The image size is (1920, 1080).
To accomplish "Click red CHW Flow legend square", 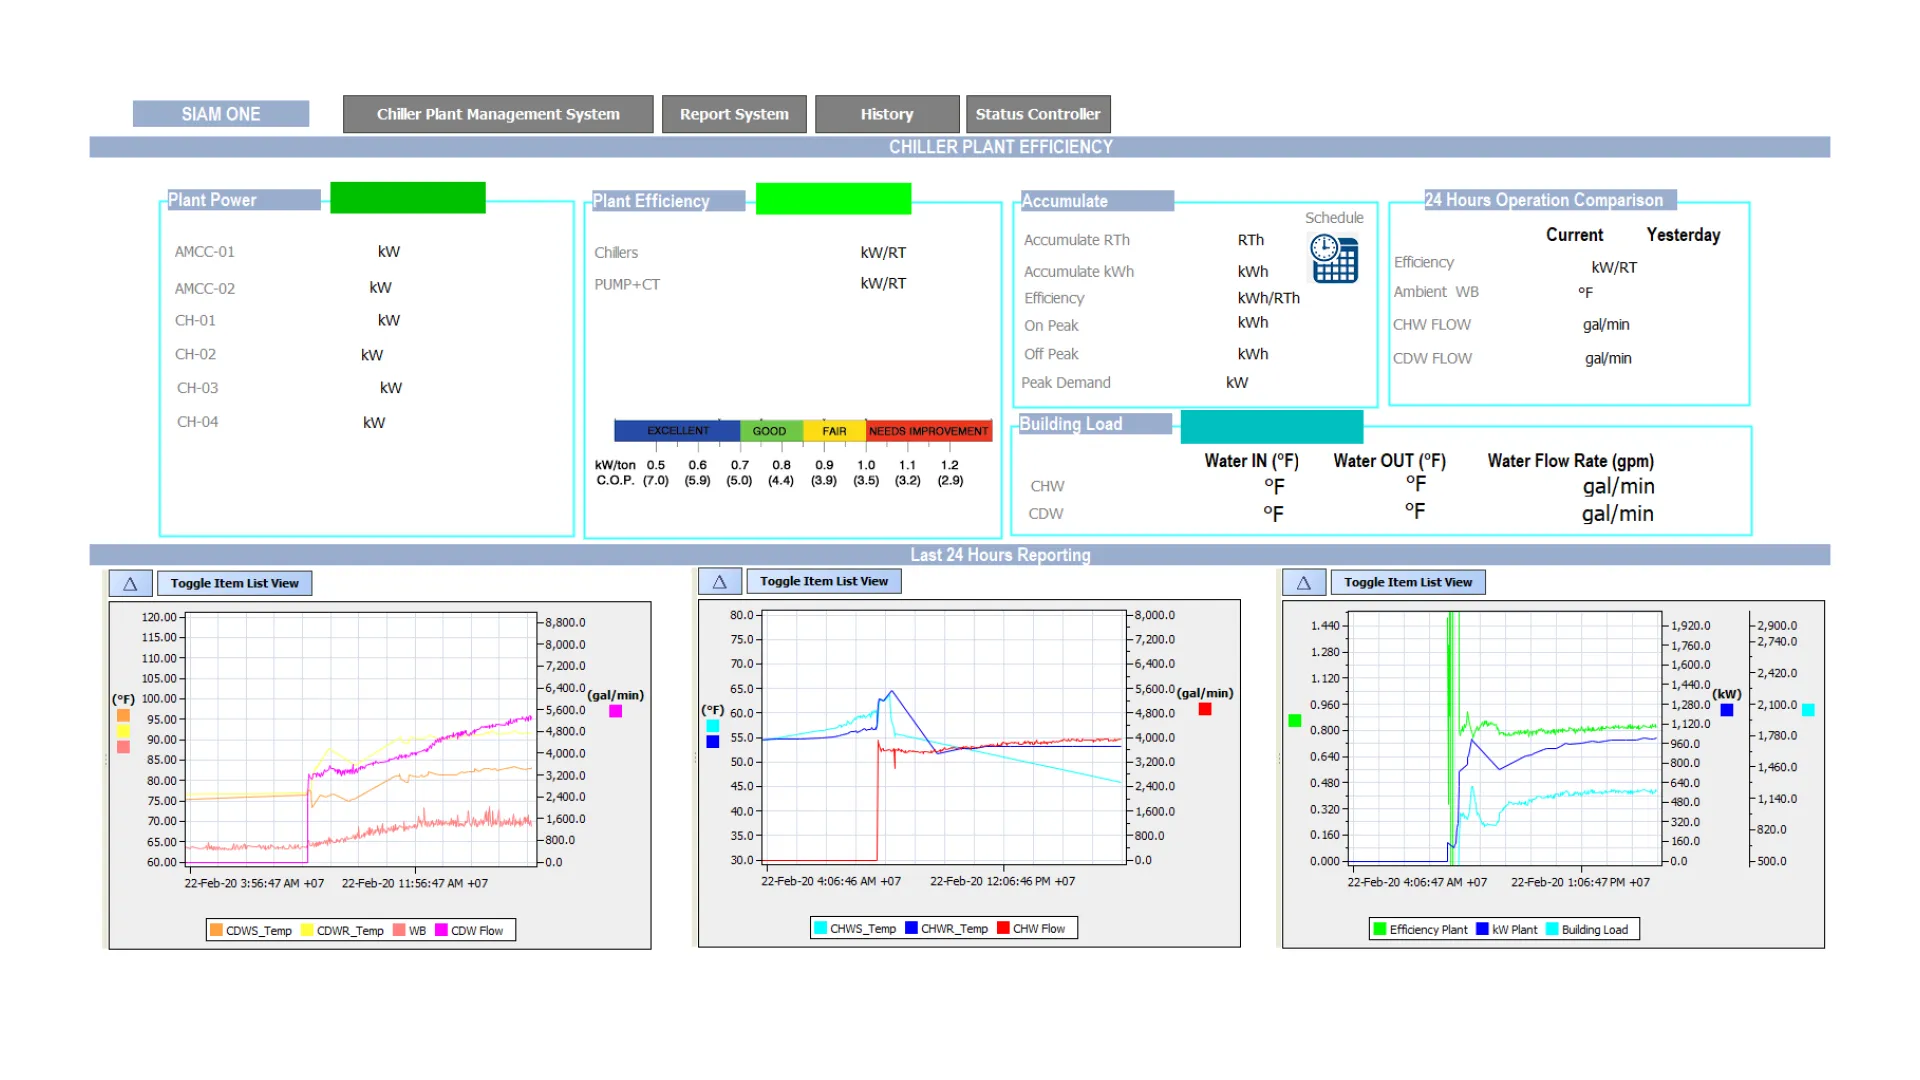I will coord(1003,929).
